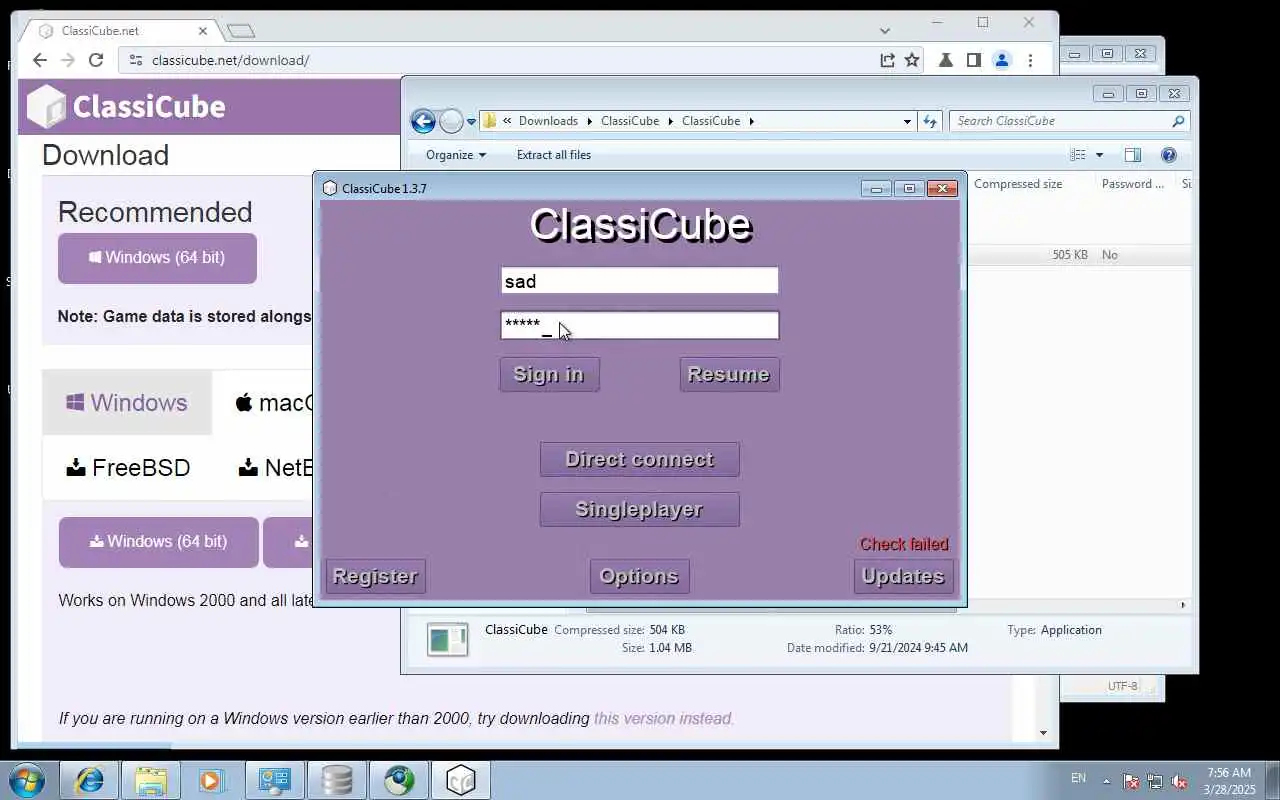
Task: Click the ClassiCube application thumbnail in details pane
Action: [x=447, y=640]
